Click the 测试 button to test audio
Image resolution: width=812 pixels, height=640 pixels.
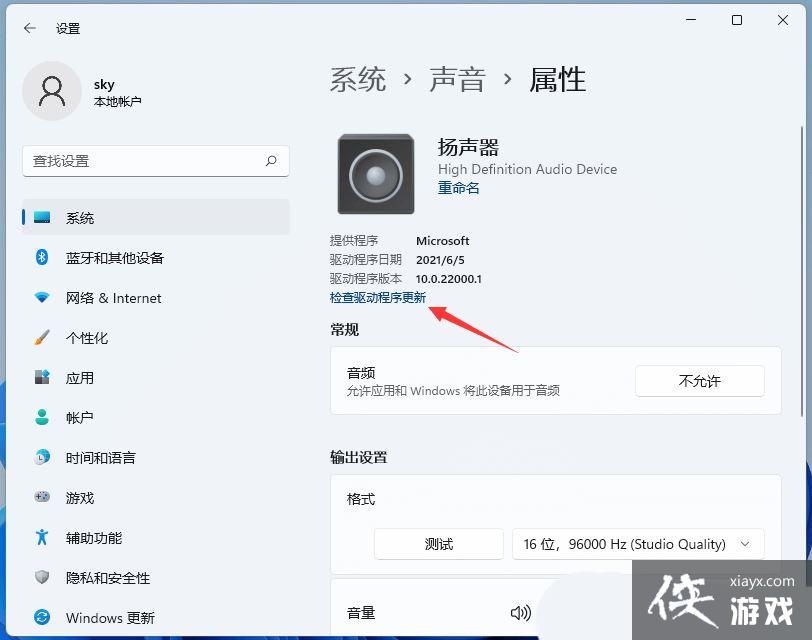pos(438,544)
